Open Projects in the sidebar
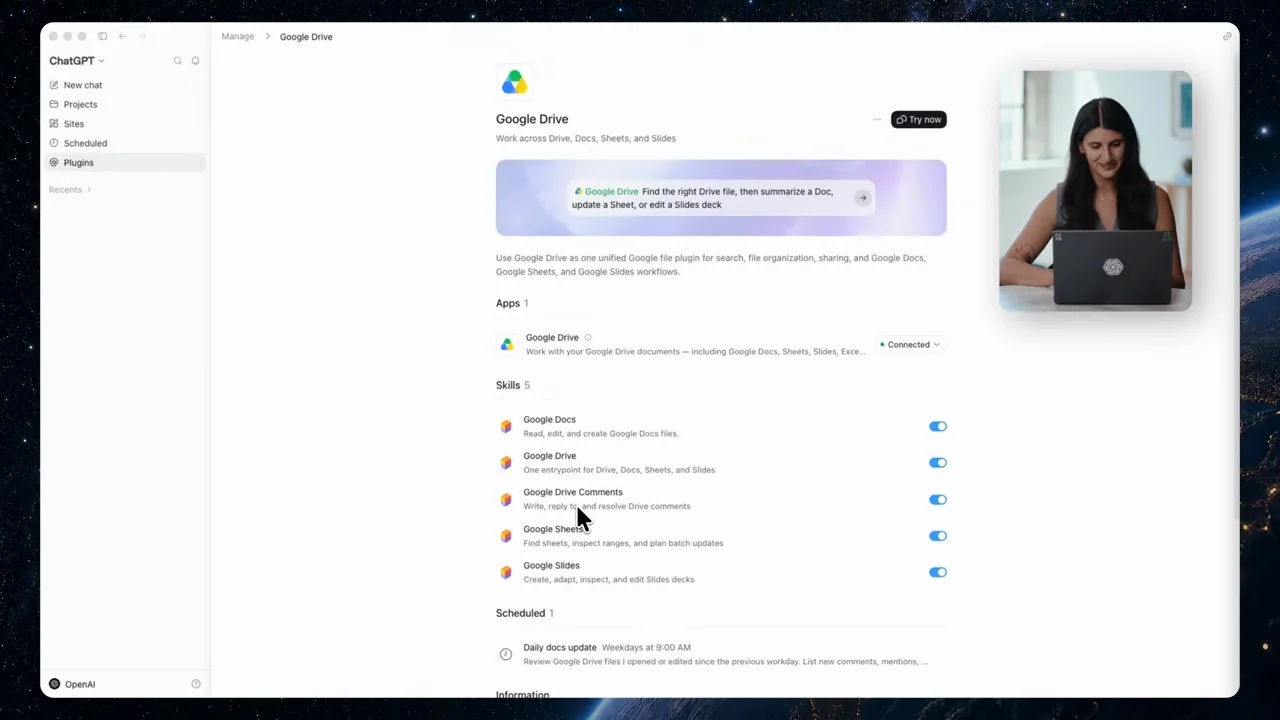 (125, 104)
